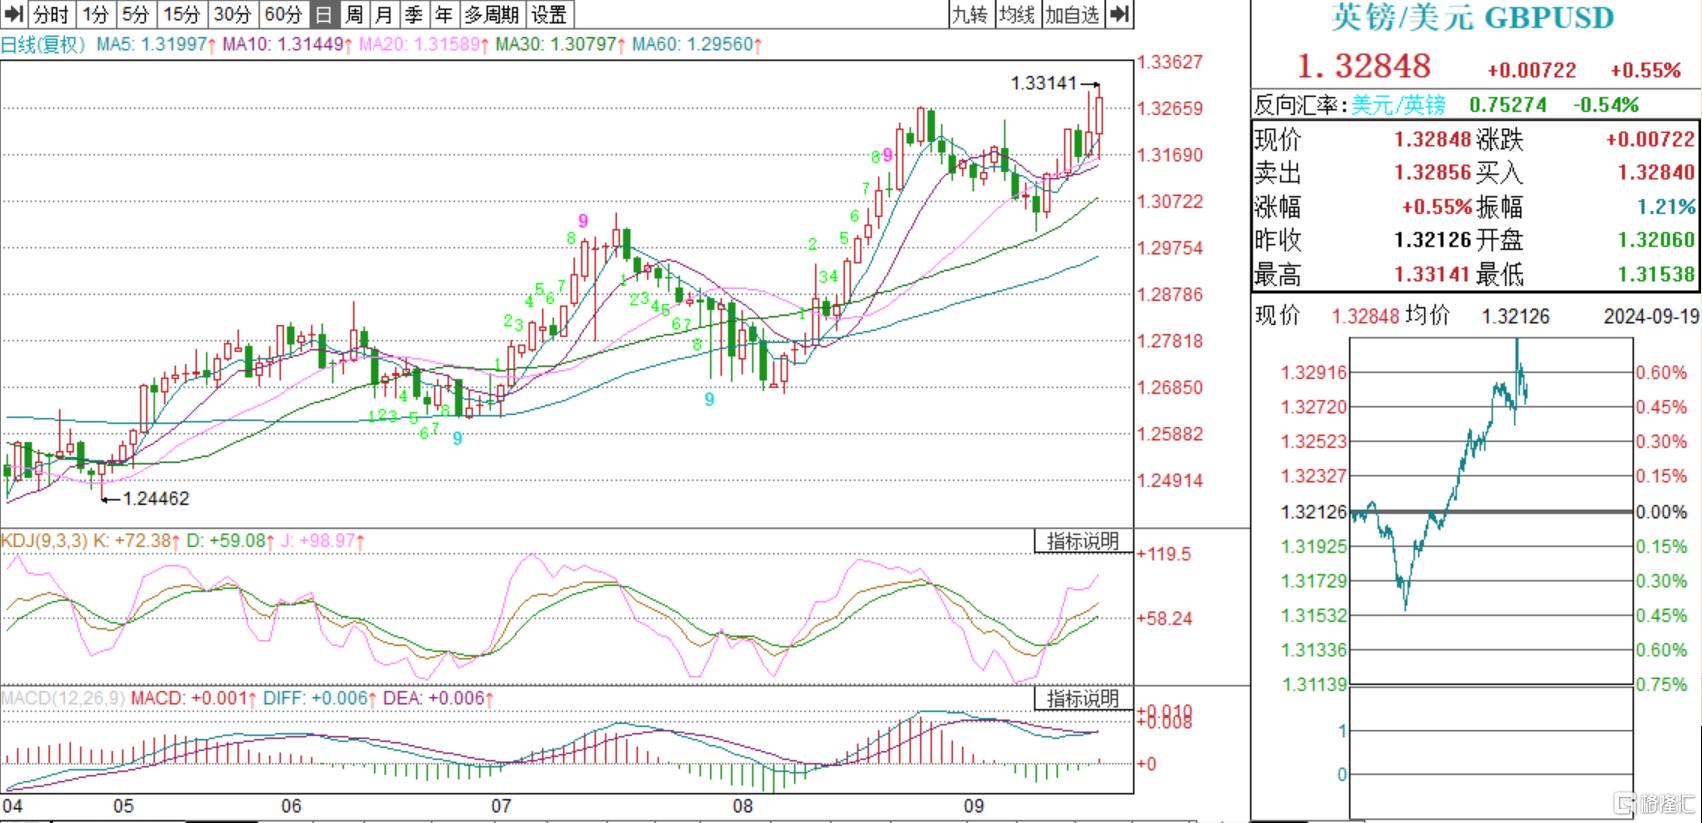
Task: Switch to 年 yearly chart
Action: pos(444,14)
